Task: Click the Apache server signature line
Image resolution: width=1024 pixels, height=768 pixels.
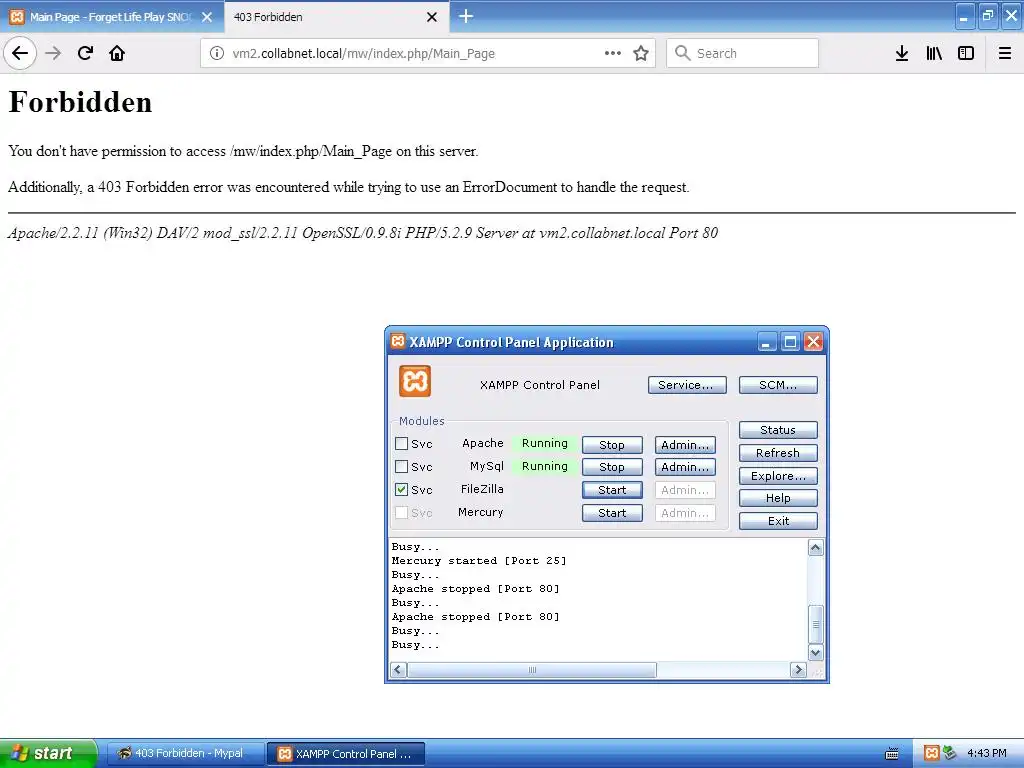Action: tap(363, 232)
